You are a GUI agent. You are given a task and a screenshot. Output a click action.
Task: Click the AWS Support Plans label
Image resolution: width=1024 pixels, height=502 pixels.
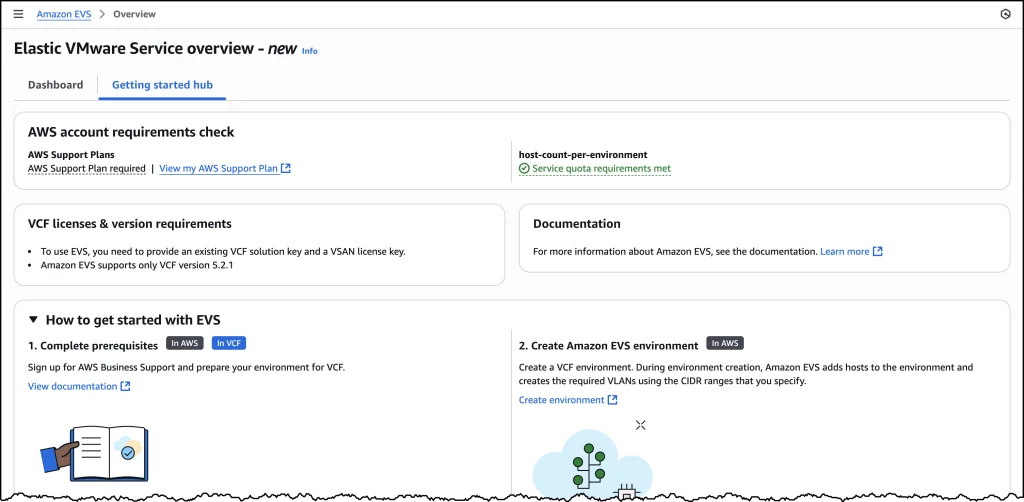pyautogui.click(x=71, y=155)
